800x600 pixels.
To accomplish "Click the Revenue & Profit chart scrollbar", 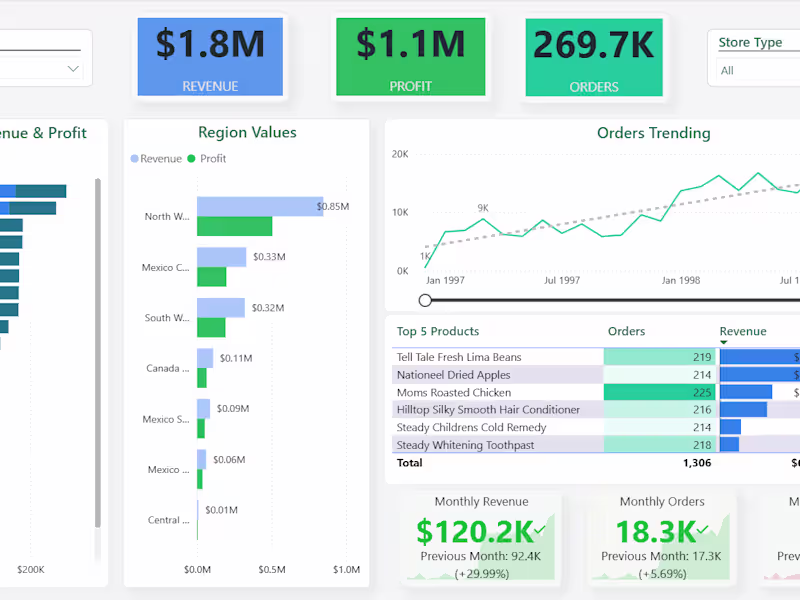I will click(x=97, y=353).
